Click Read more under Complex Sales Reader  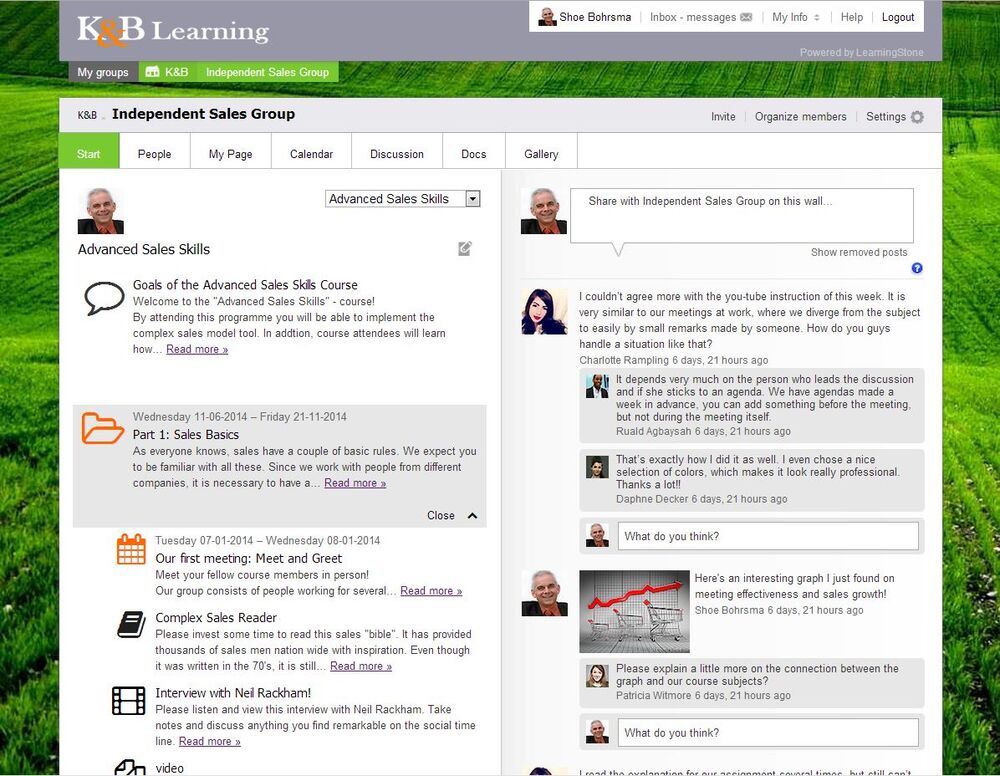(361, 666)
